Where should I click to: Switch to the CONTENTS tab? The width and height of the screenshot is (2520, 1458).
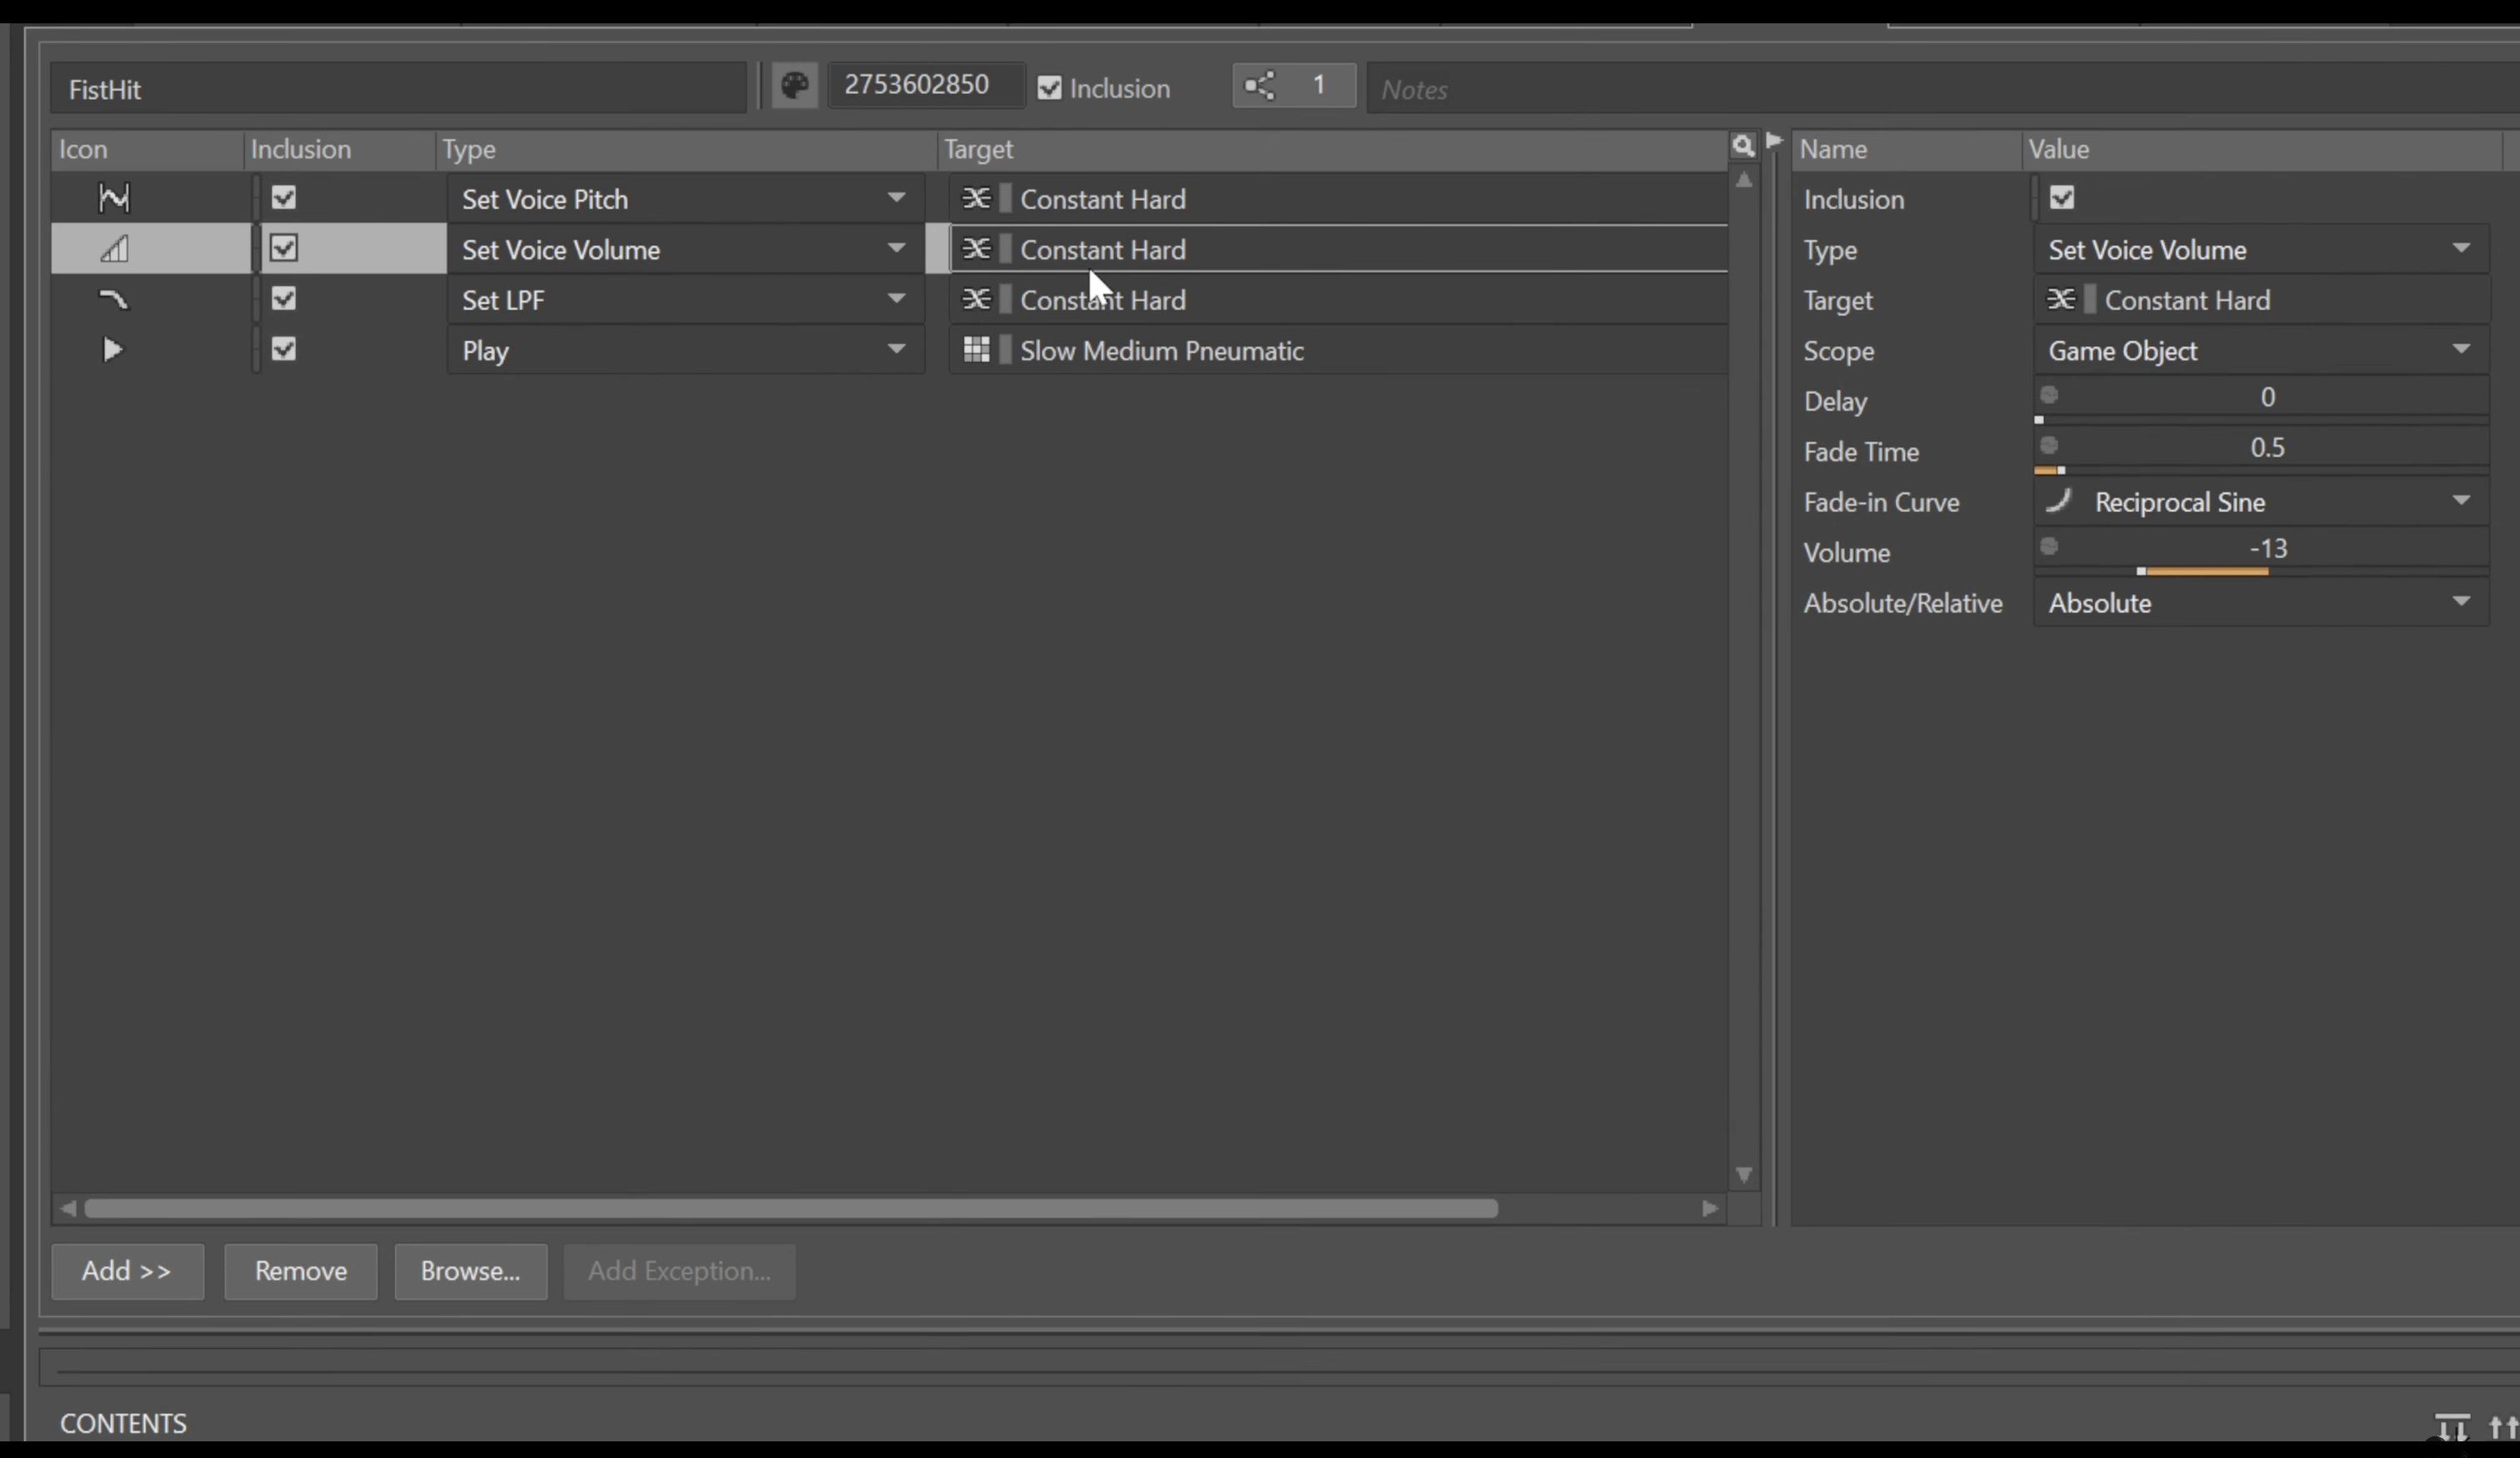(124, 1423)
